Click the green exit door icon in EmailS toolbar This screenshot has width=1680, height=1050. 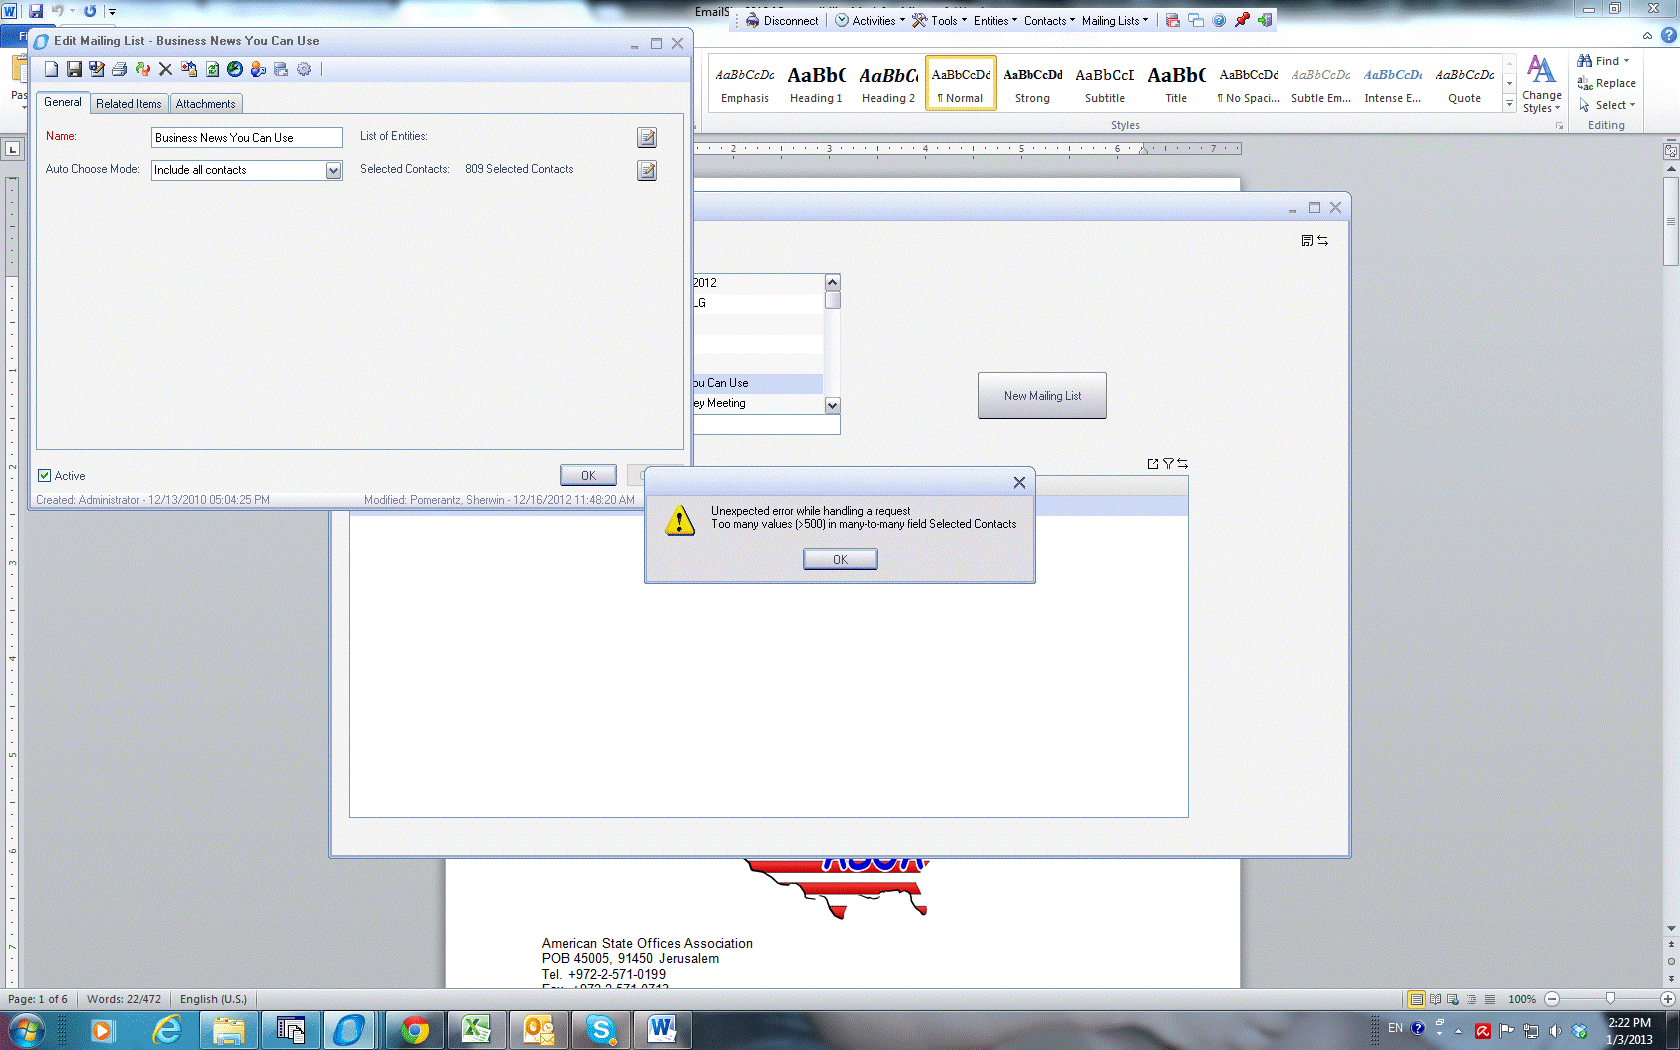point(1265,20)
